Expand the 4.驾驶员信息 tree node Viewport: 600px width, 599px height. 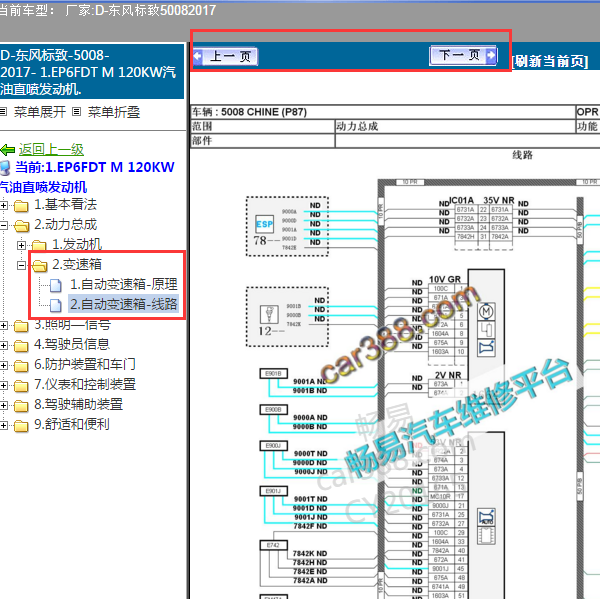(3, 346)
